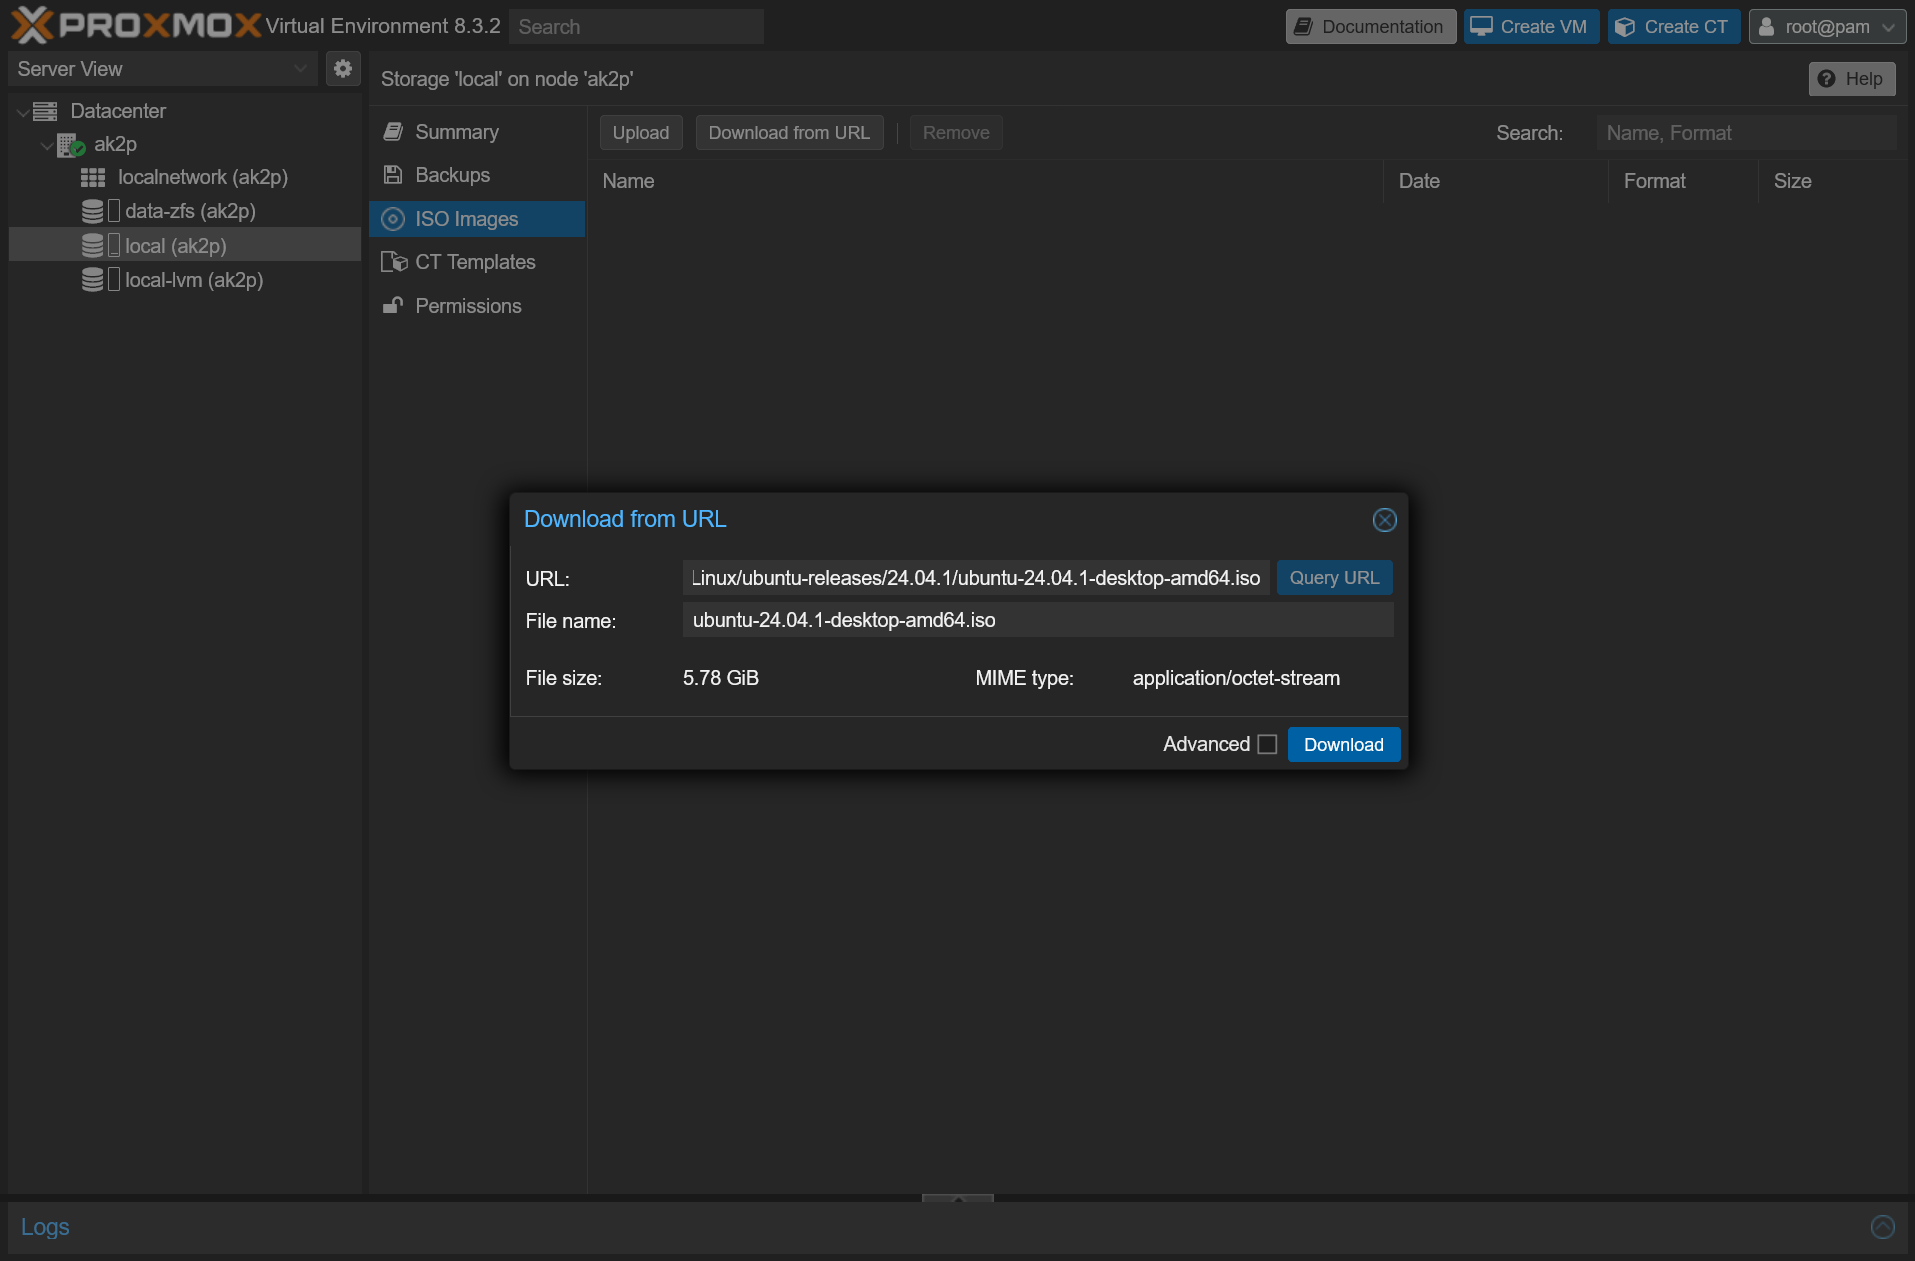Open the CT Templates tab
Screen dimensions: 1915x1261
[477, 262]
